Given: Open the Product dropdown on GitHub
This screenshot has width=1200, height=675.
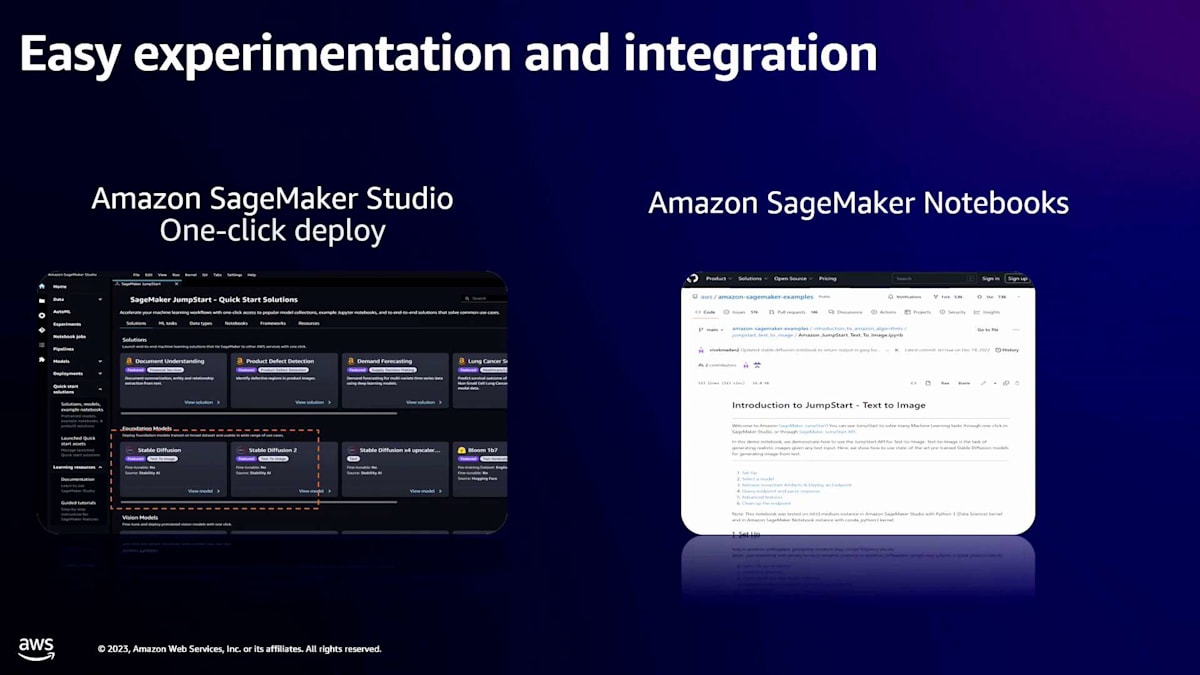Looking at the screenshot, I should coord(719,278).
